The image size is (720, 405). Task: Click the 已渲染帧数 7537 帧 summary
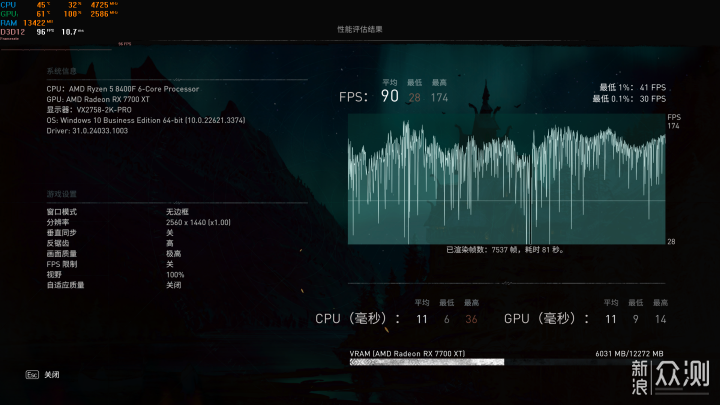tap(505, 250)
